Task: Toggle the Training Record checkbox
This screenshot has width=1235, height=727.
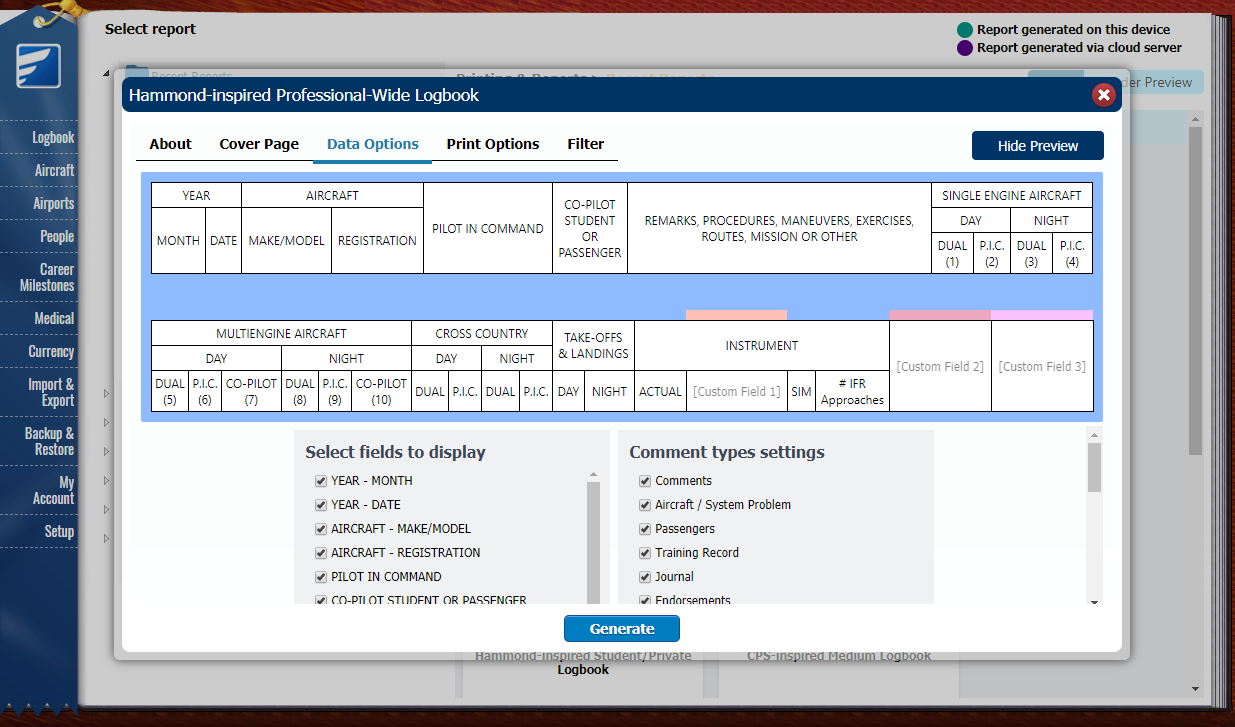Action: (x=645, y=553)
